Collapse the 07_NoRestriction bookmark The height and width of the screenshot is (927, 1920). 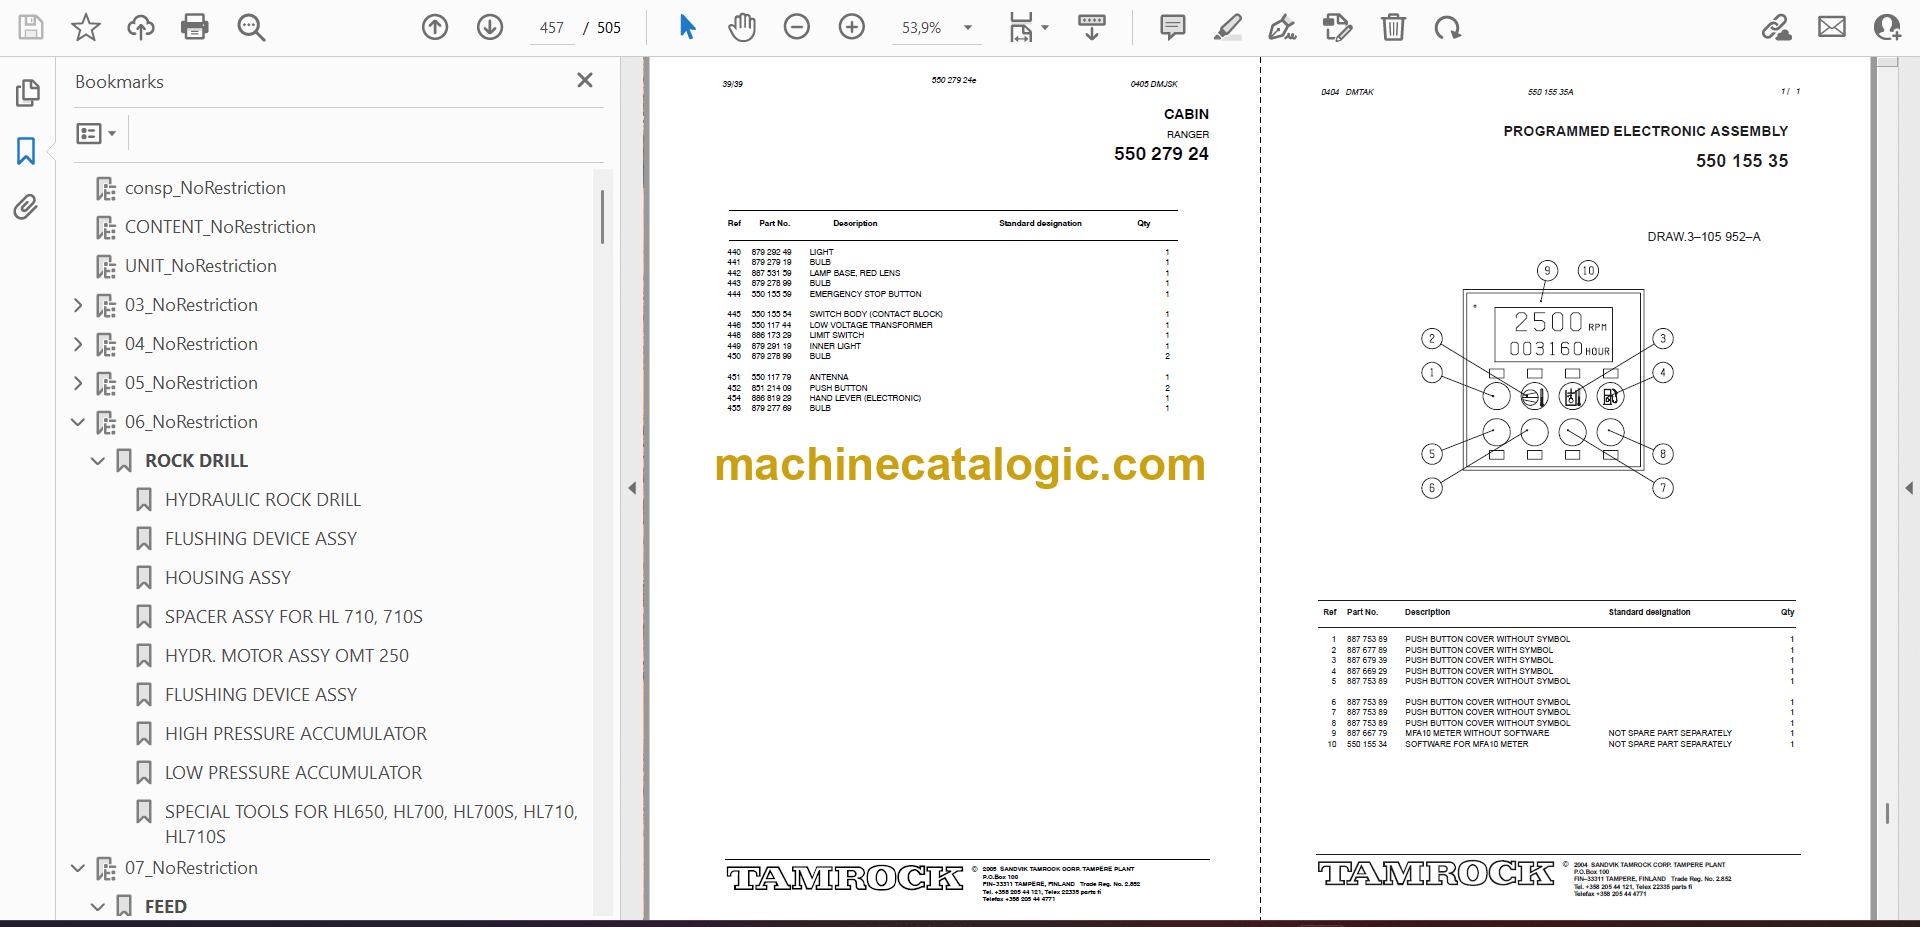pyautogui.click(x=78, y=868)
